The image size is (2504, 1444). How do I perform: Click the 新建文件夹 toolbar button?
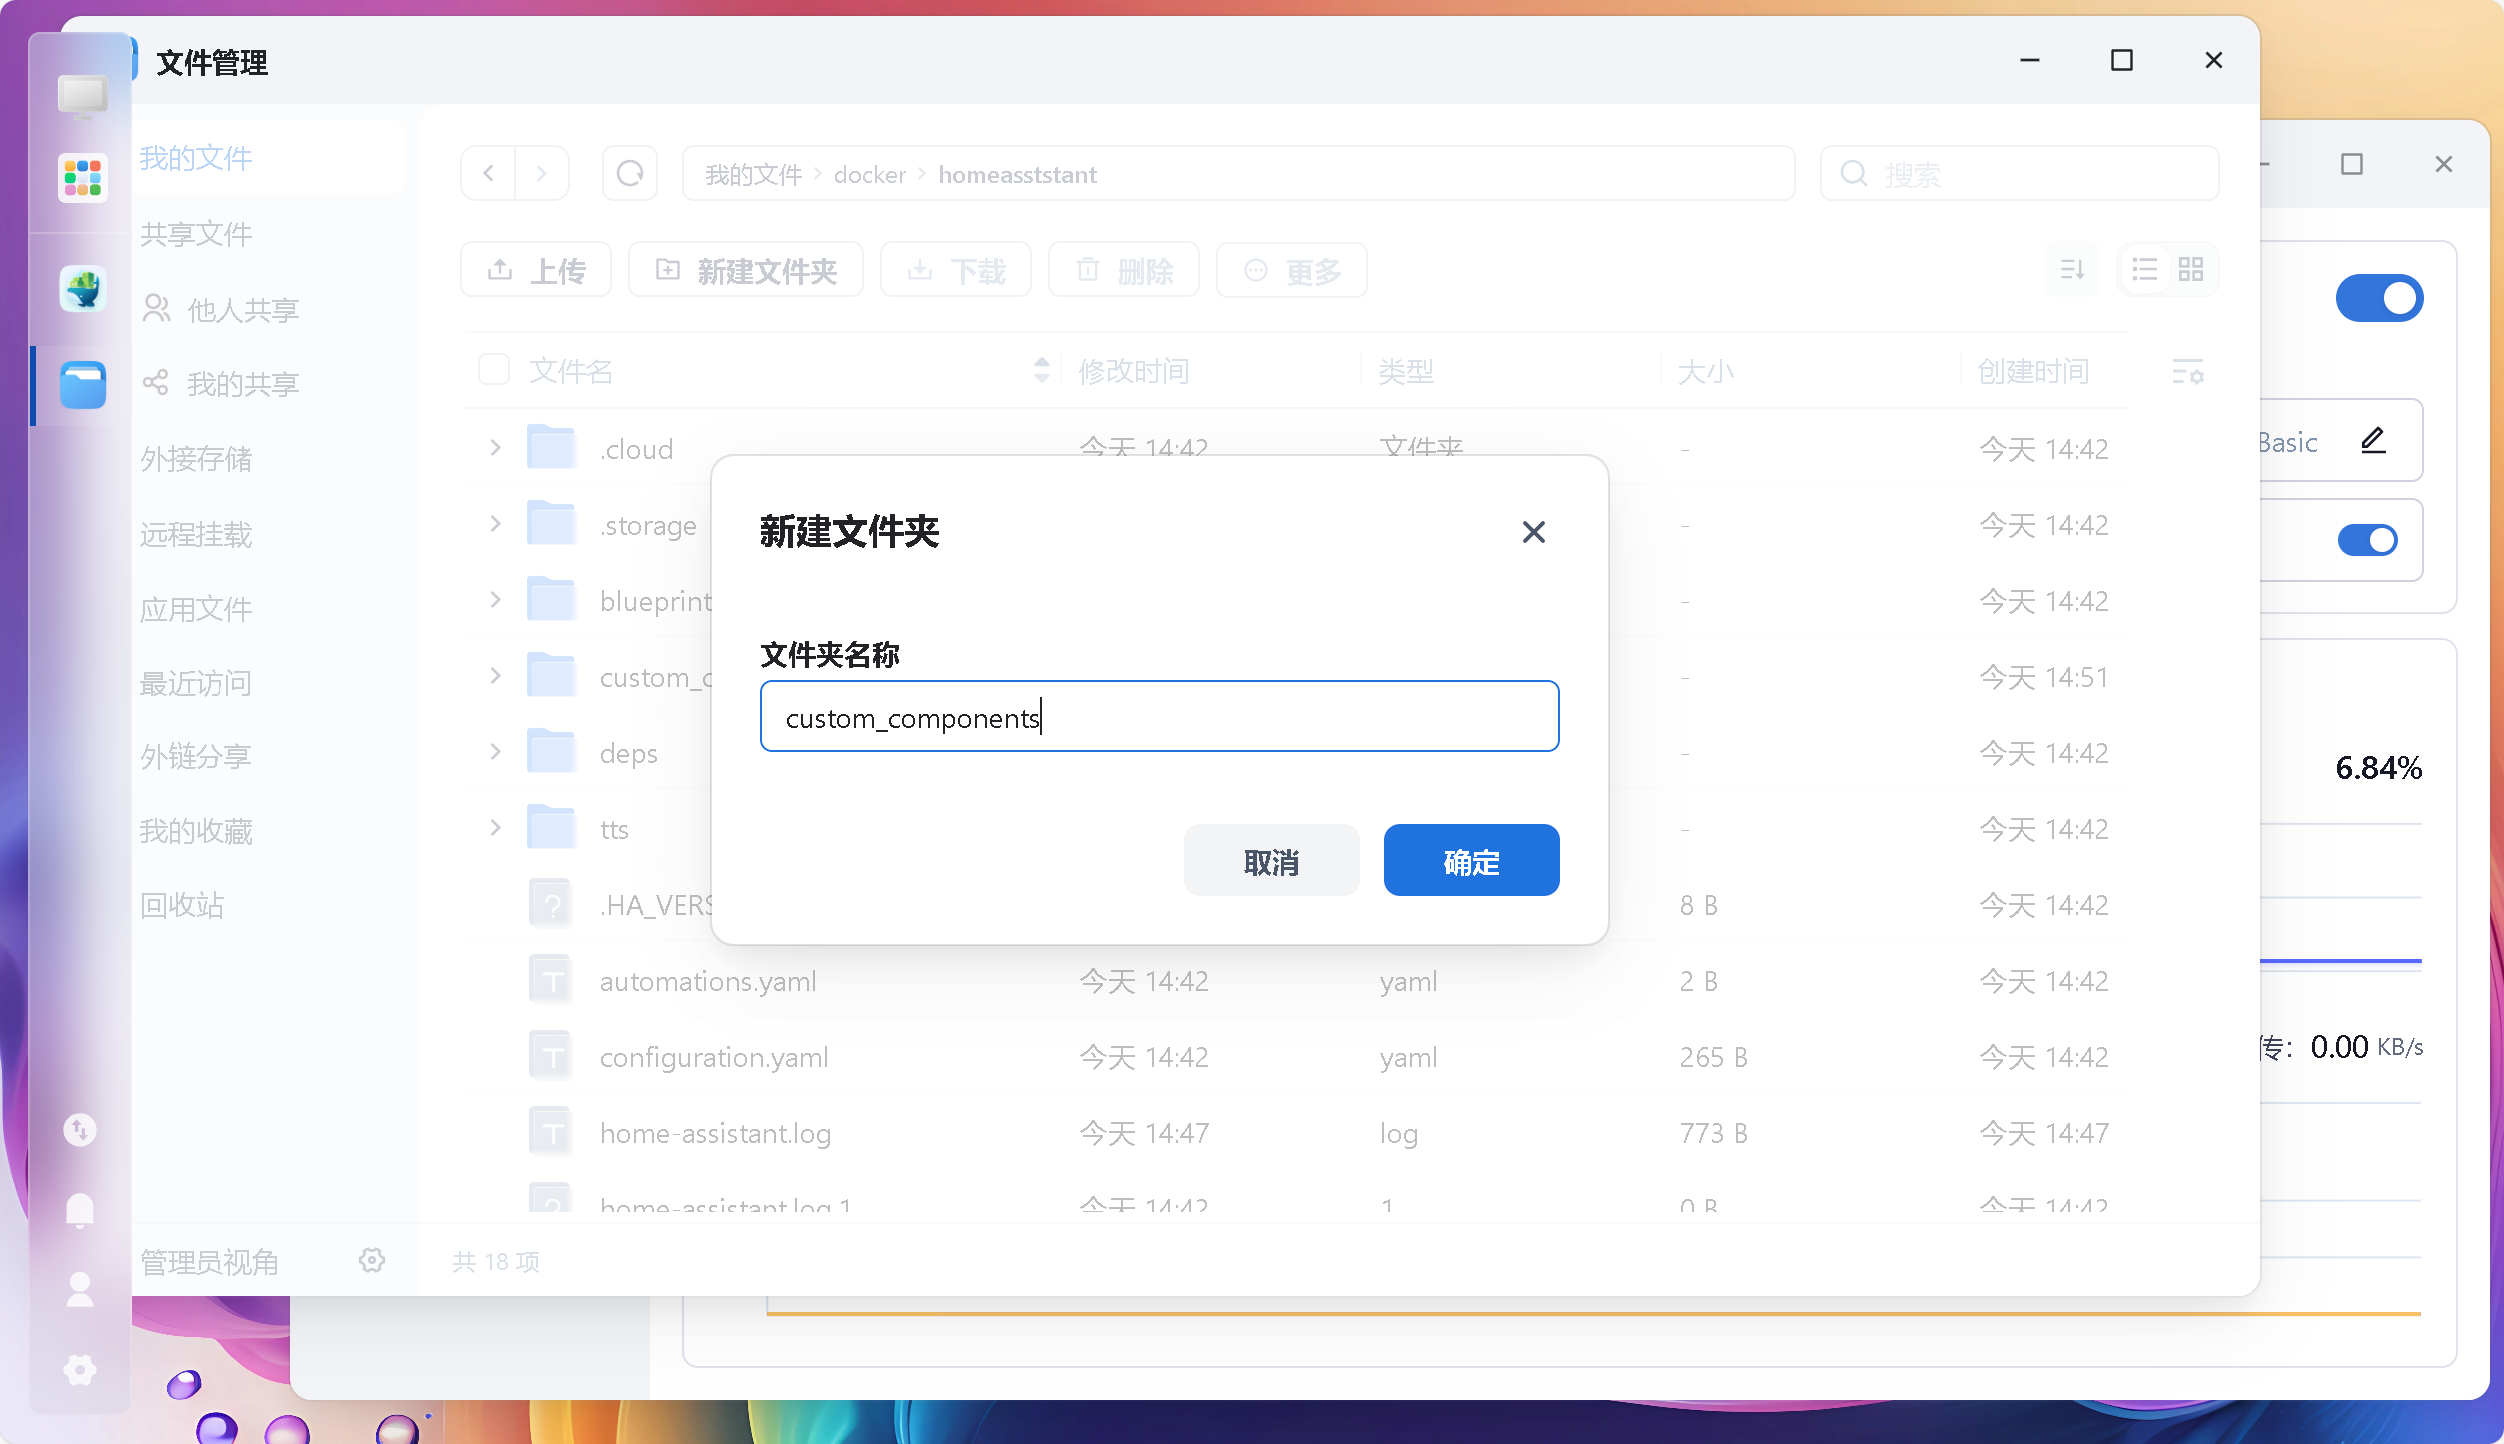746,270
